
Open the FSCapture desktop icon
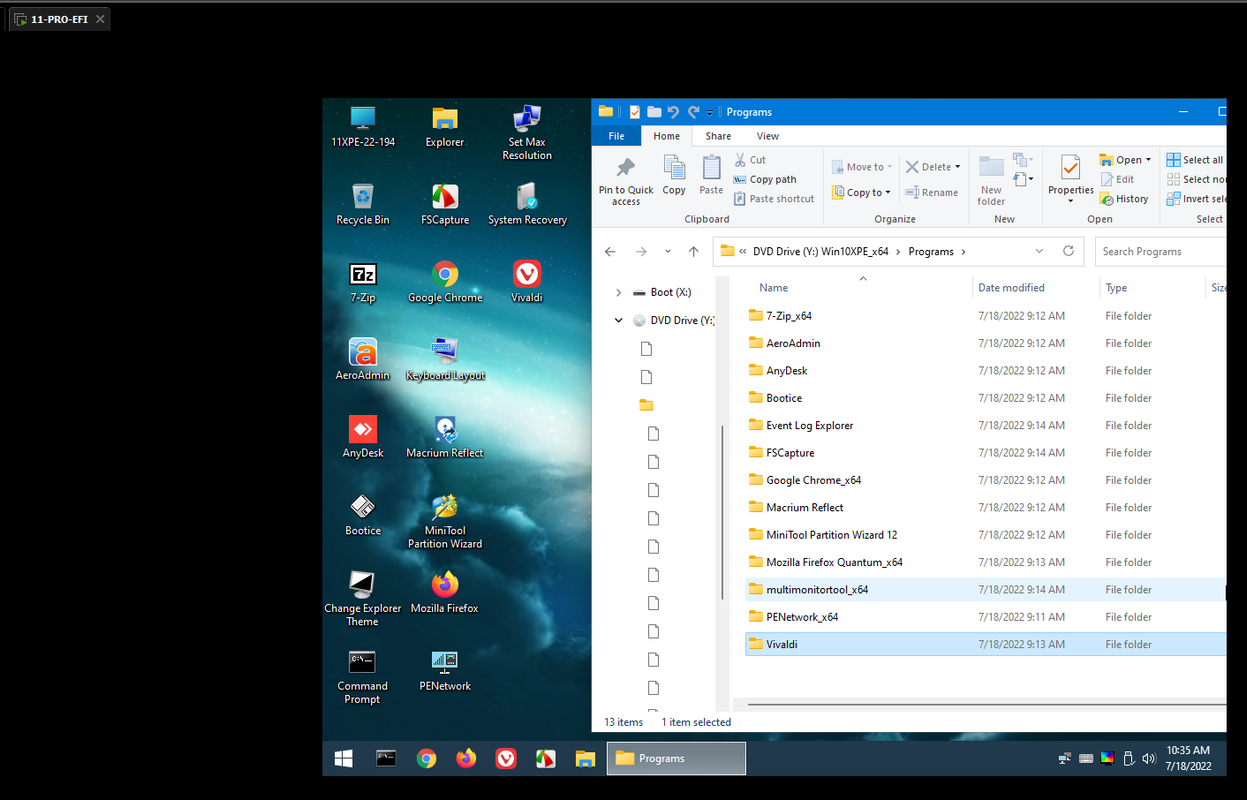coord(445,204)
